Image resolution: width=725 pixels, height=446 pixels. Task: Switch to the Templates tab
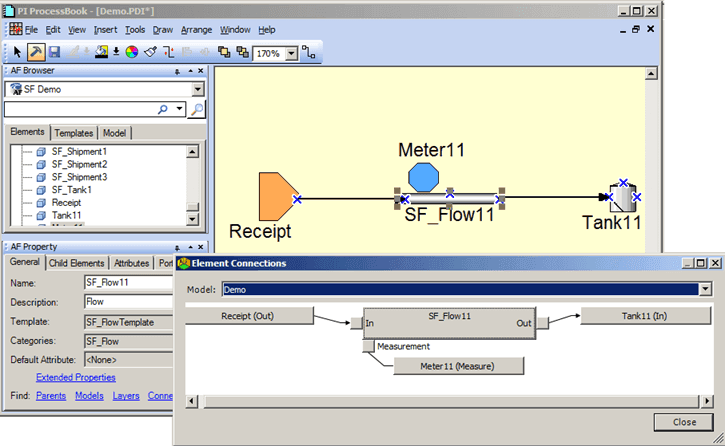(x=74, y=133)
